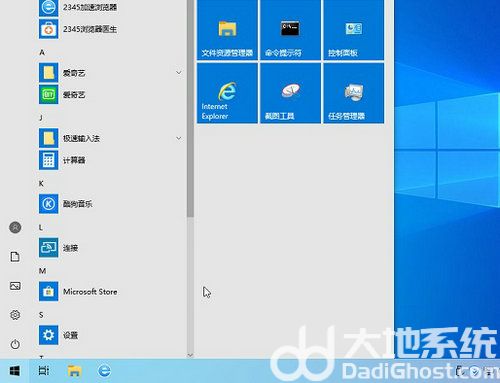This screenshot has width=500, height=383.
Task: Open File Explorer from the taskbar
Action: pos(74,371)
